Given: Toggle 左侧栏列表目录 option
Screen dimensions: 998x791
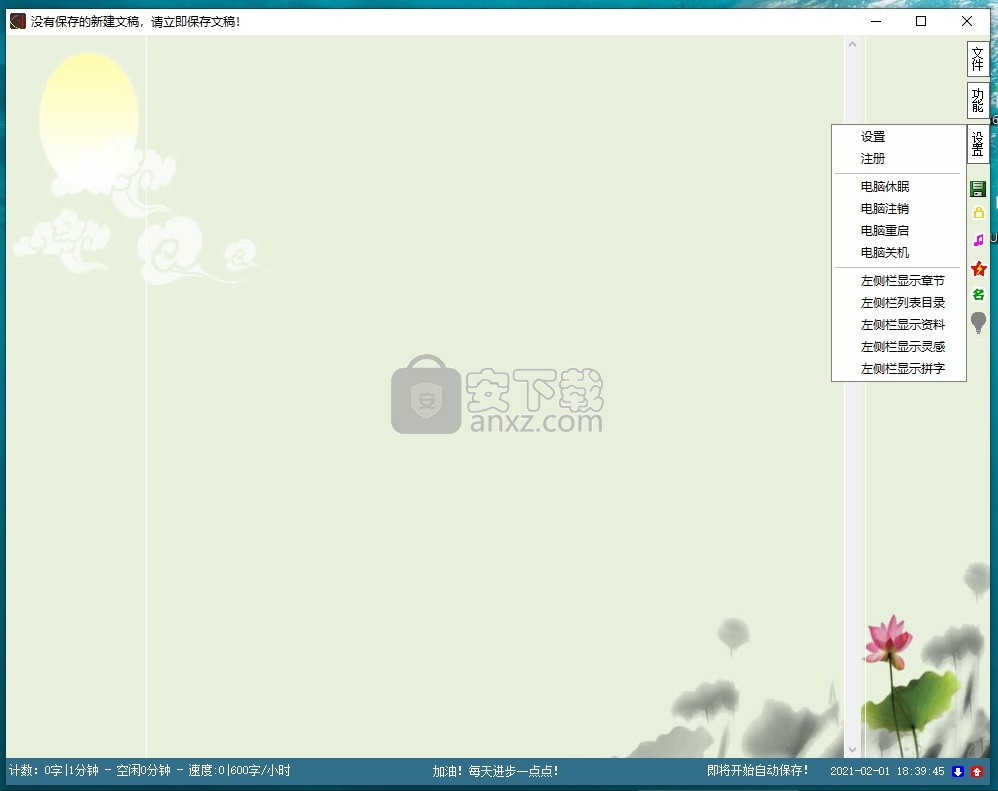Looking at the screenshot, I should coord(902,303).
